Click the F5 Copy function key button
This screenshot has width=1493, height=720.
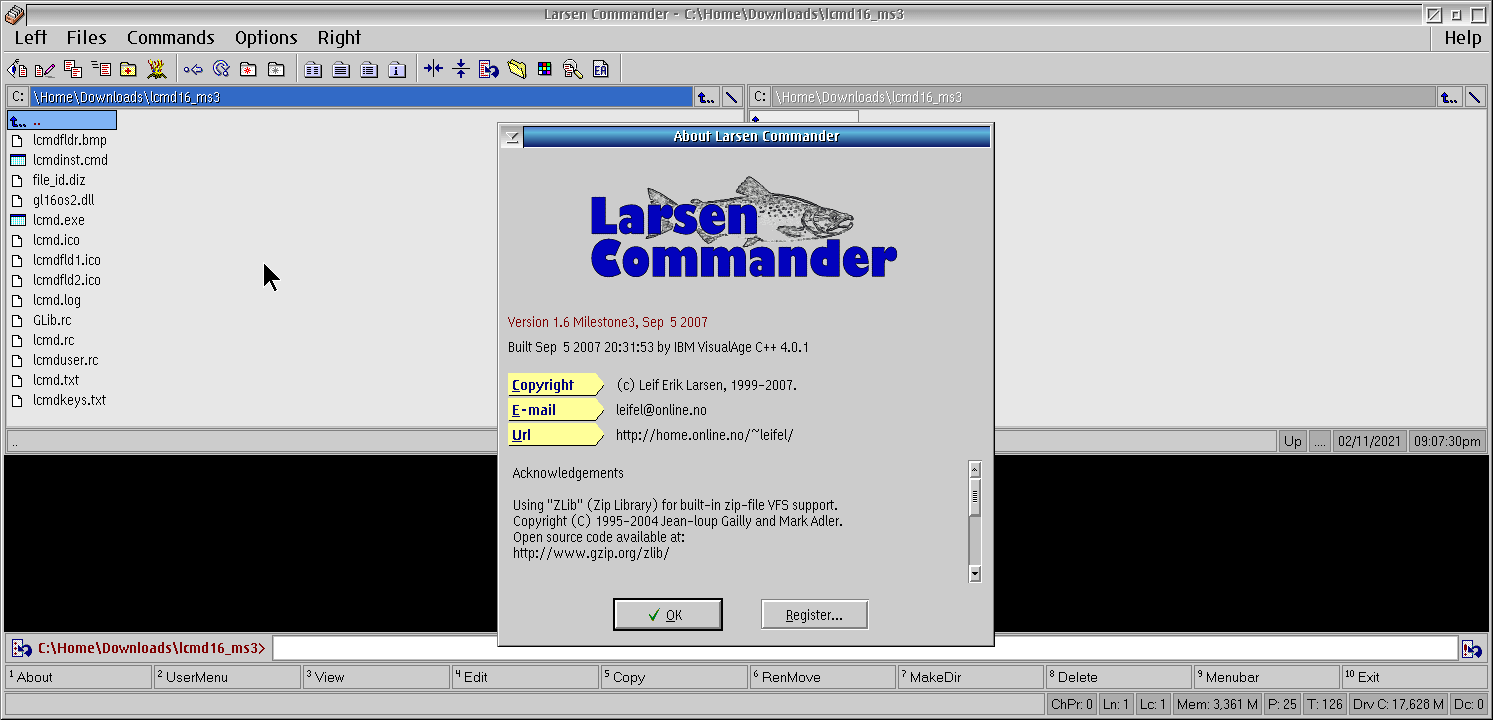pyautogui.click(x=674, y=677)
